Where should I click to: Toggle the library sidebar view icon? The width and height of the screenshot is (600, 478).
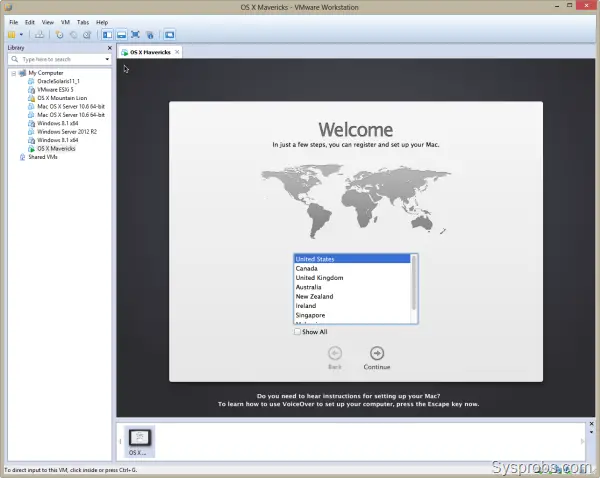(108, 35)
